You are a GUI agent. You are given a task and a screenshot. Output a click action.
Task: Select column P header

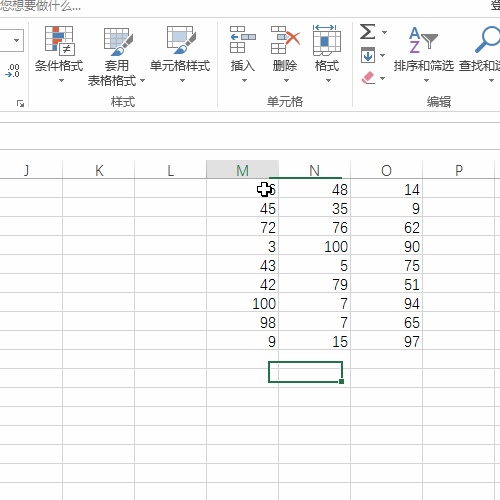pos(459,170)
